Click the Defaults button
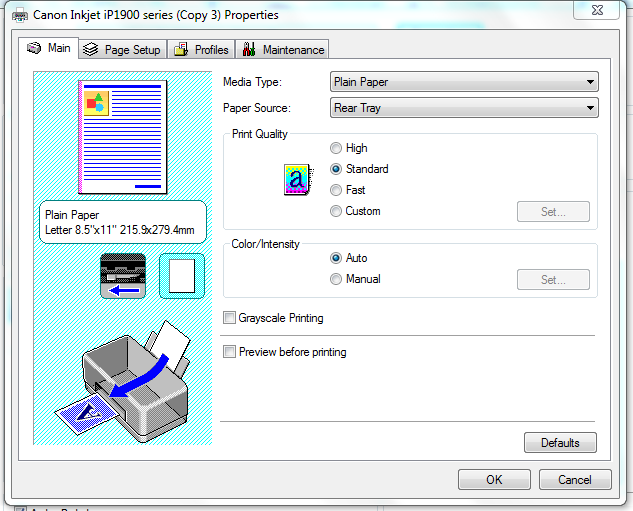Image resolution: width=633 pixels, height=511 pixels. 560,443
